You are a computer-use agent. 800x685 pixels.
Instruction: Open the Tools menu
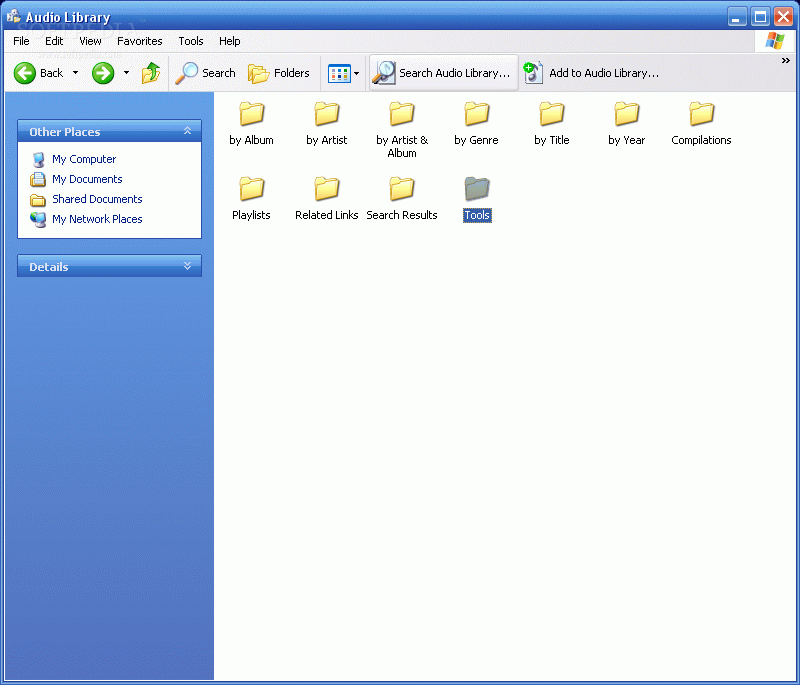tap(191, 41)
